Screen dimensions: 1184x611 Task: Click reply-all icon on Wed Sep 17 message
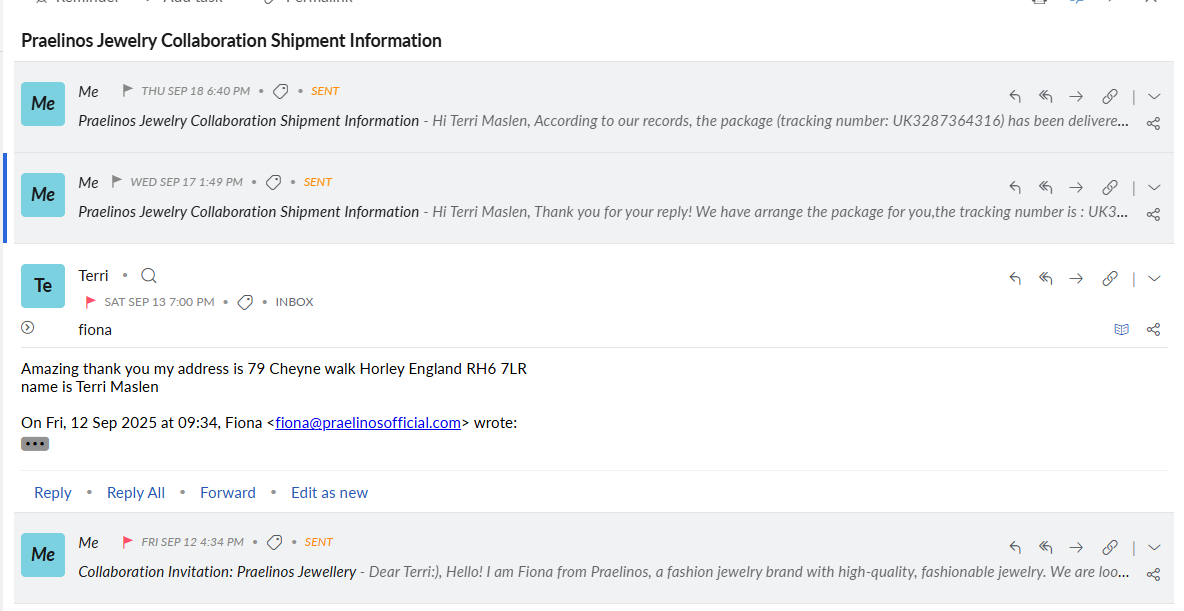click(1045, 188)
